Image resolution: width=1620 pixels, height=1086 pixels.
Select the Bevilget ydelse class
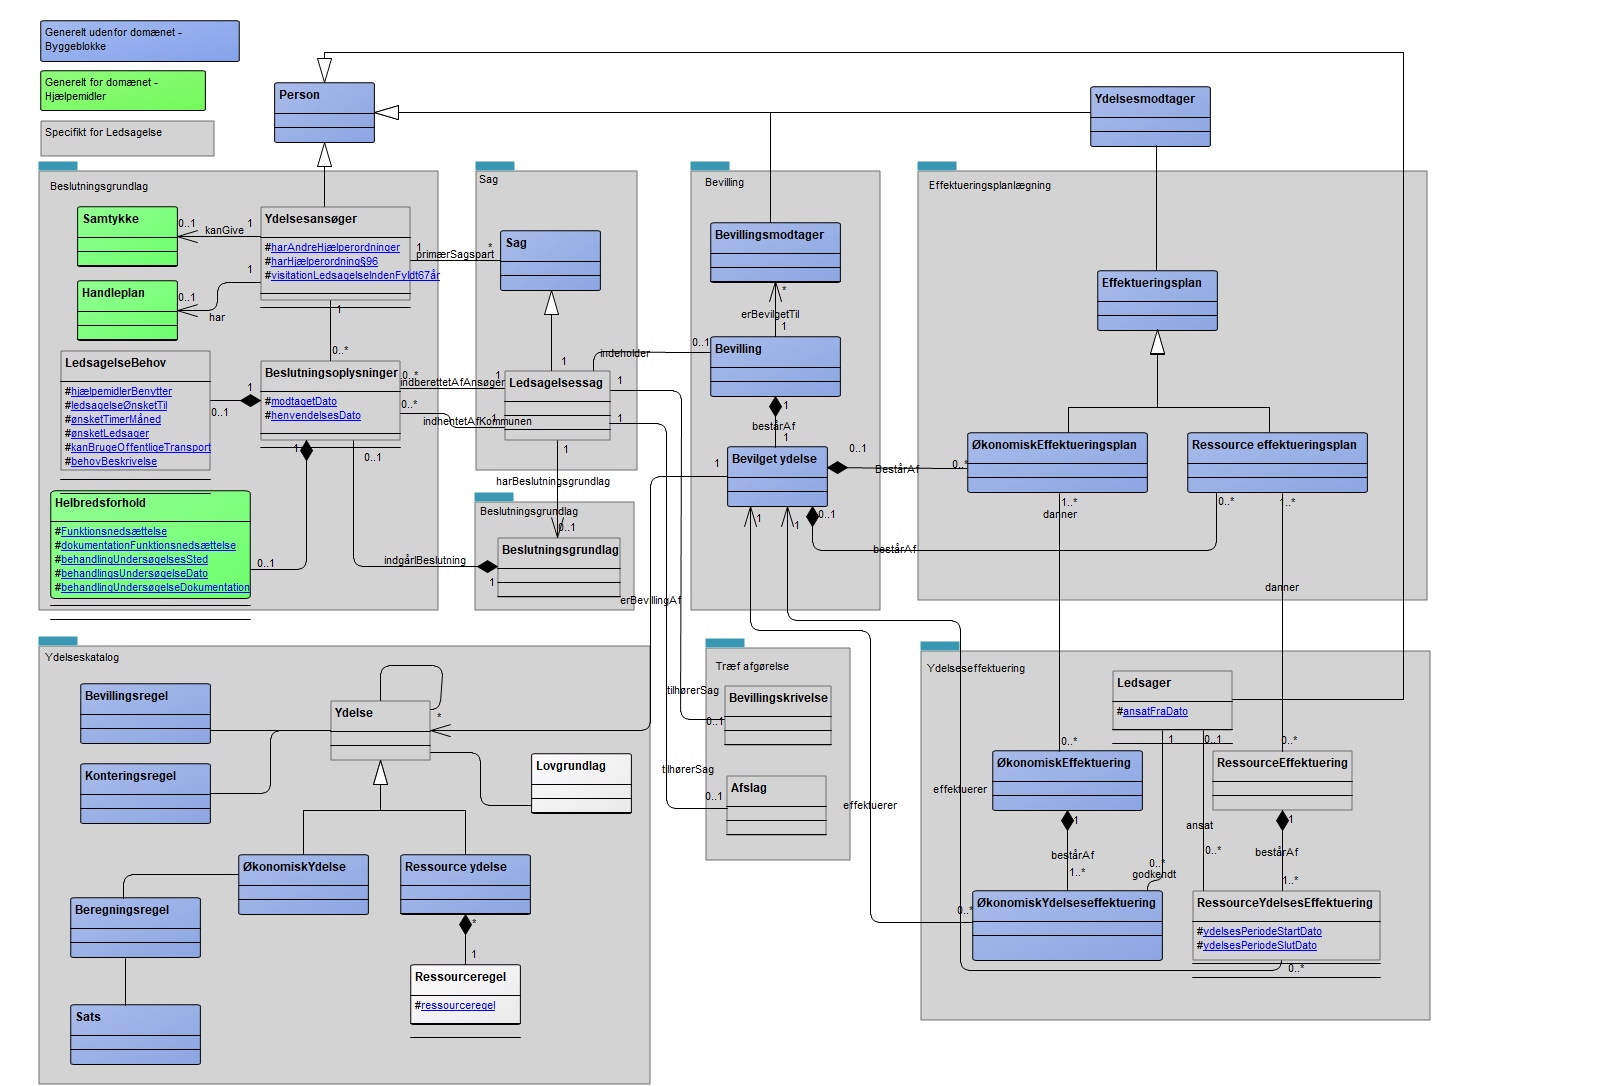tap(777, 476)
